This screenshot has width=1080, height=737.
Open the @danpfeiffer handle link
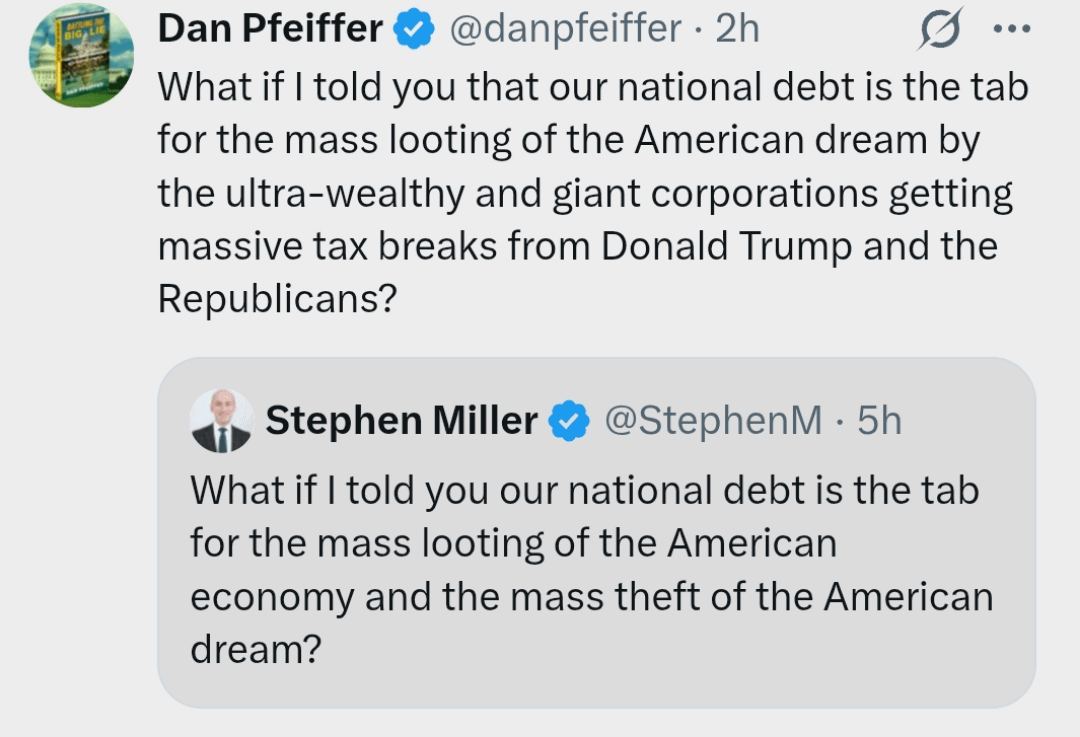click(x=565, y=30)
